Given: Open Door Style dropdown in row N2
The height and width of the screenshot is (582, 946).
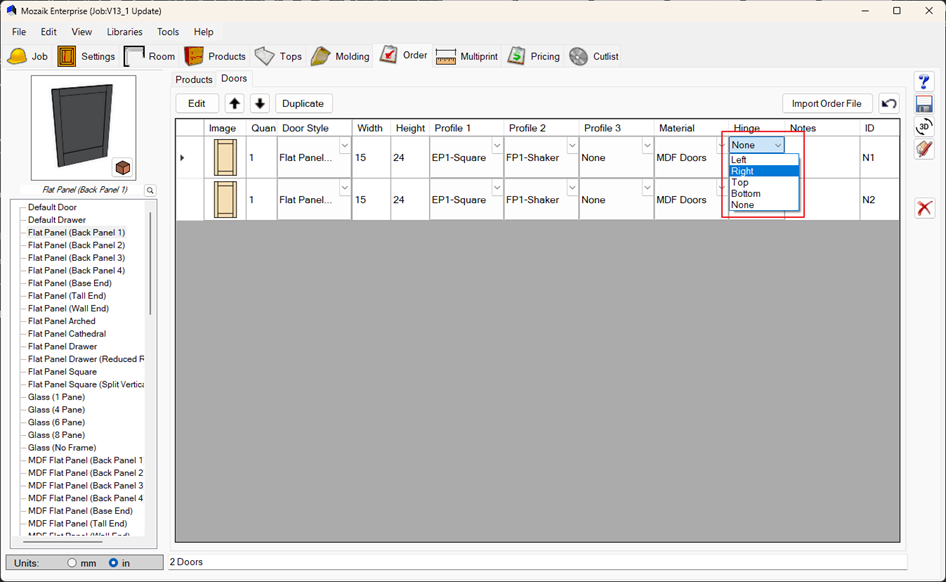Looking at the screenshot, I should pos(344,188).
